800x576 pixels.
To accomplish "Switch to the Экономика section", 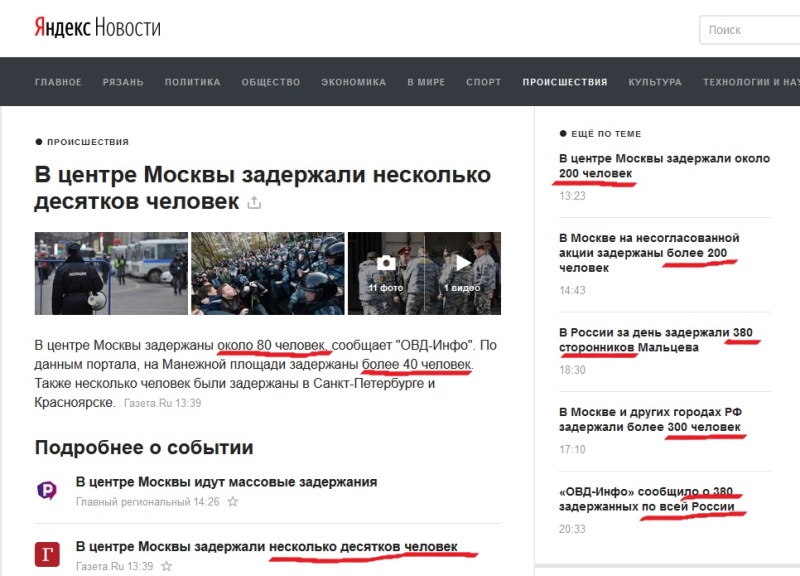I will coord(353,82).
